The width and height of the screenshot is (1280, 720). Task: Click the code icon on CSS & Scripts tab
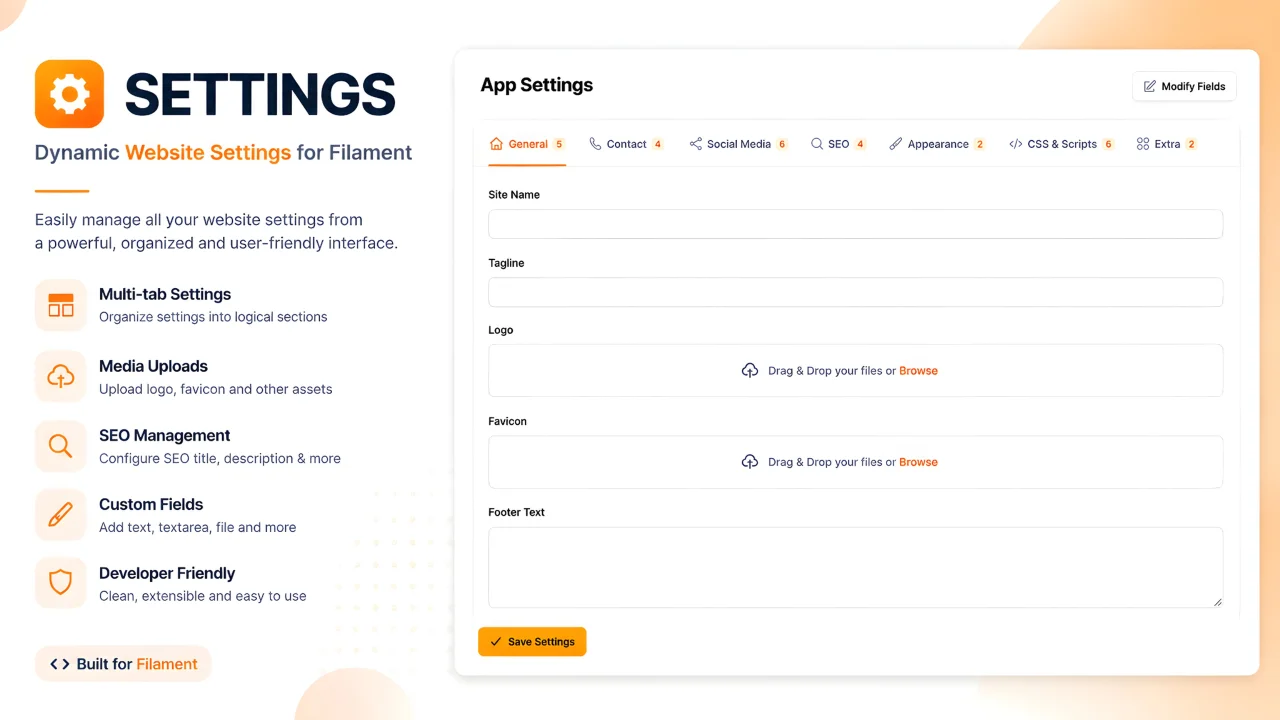tap(1016, 144)
